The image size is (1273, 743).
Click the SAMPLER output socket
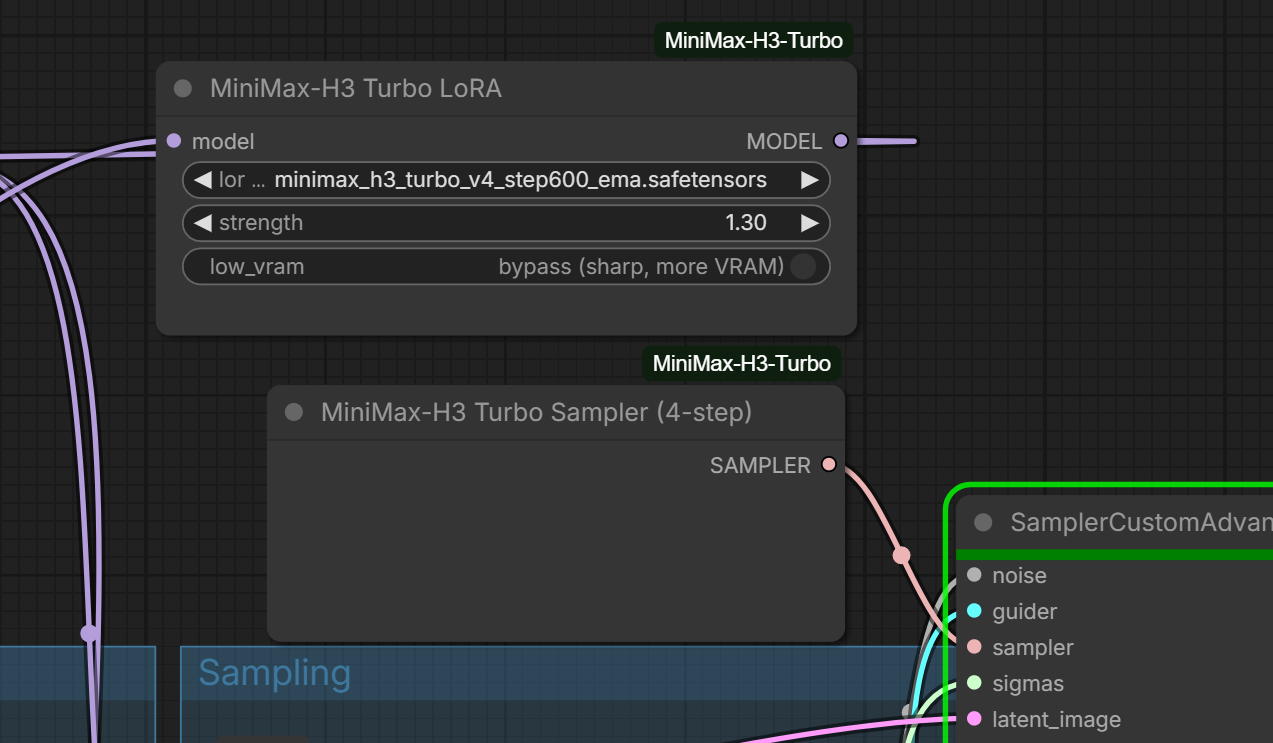(x=828, y=464)
